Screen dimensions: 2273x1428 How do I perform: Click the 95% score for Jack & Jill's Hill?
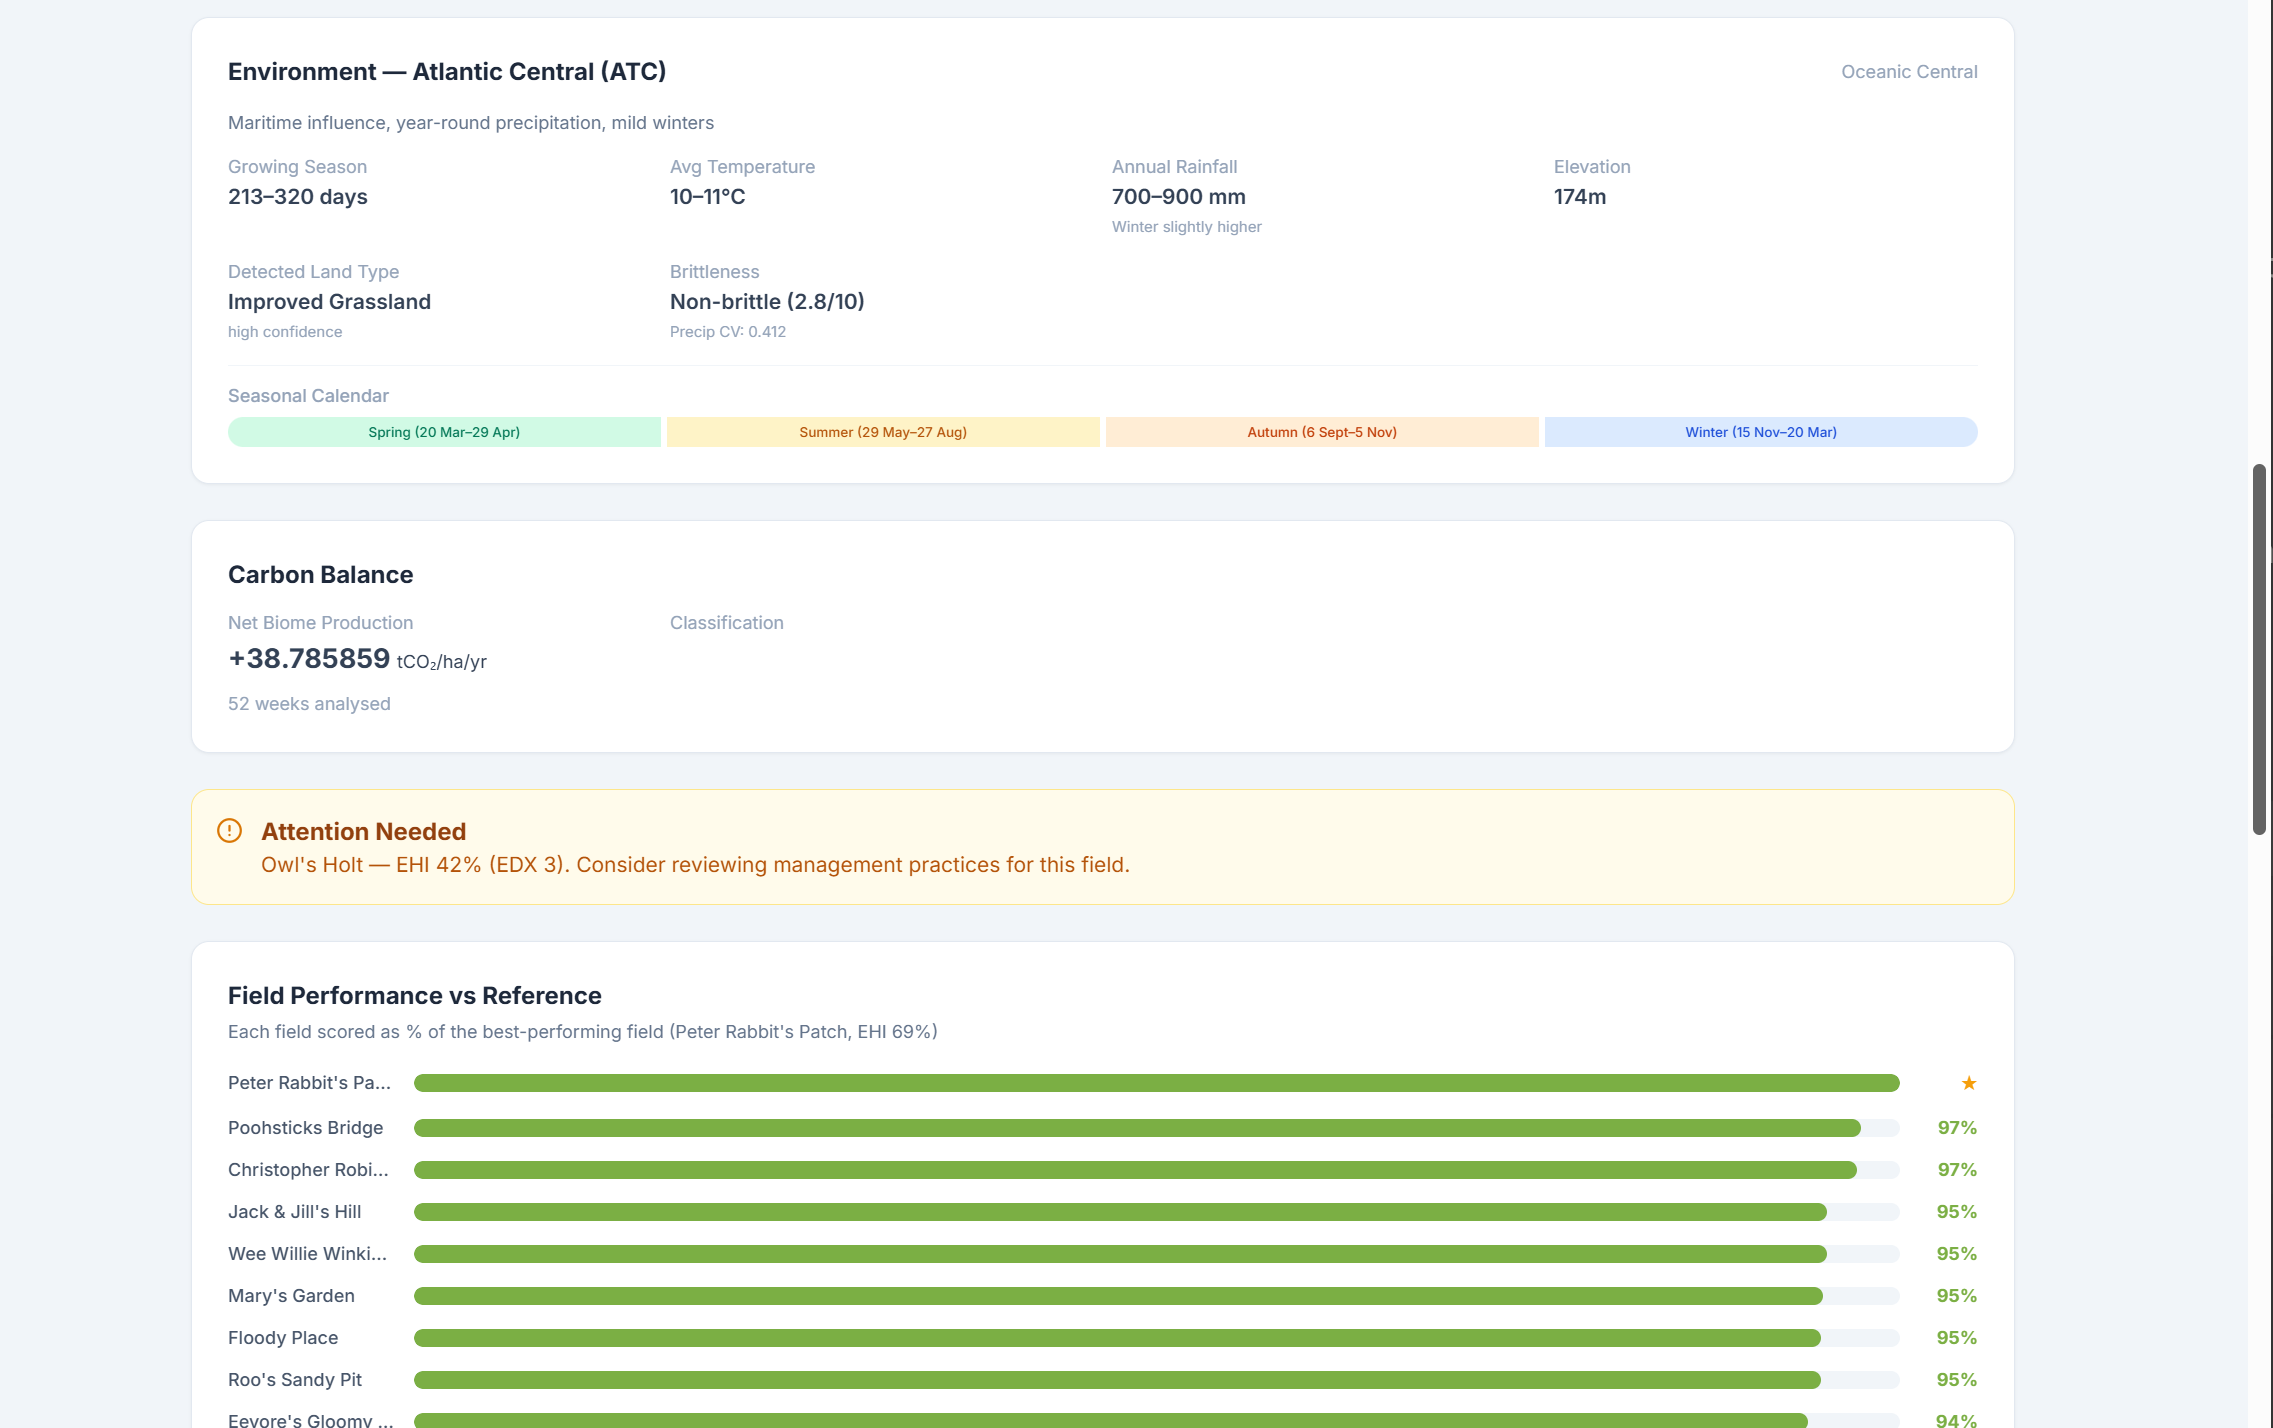[1957, 1212]
